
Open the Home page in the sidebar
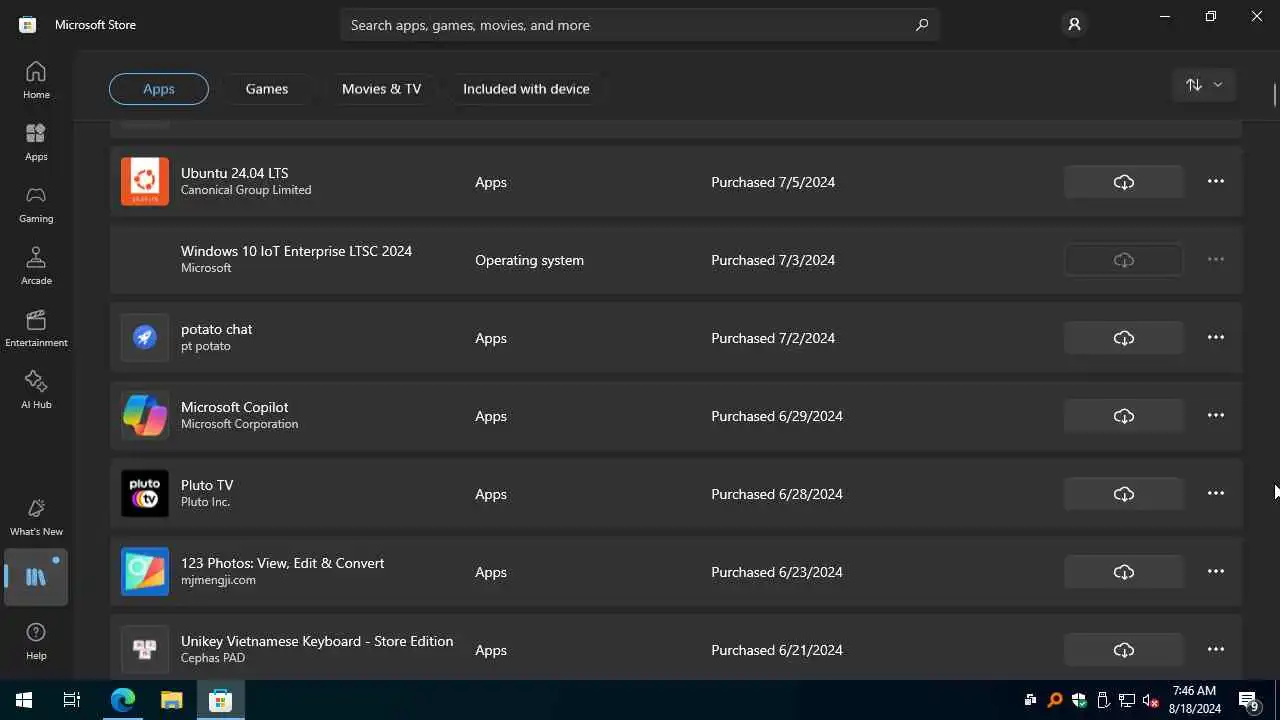tap(36, 80)
